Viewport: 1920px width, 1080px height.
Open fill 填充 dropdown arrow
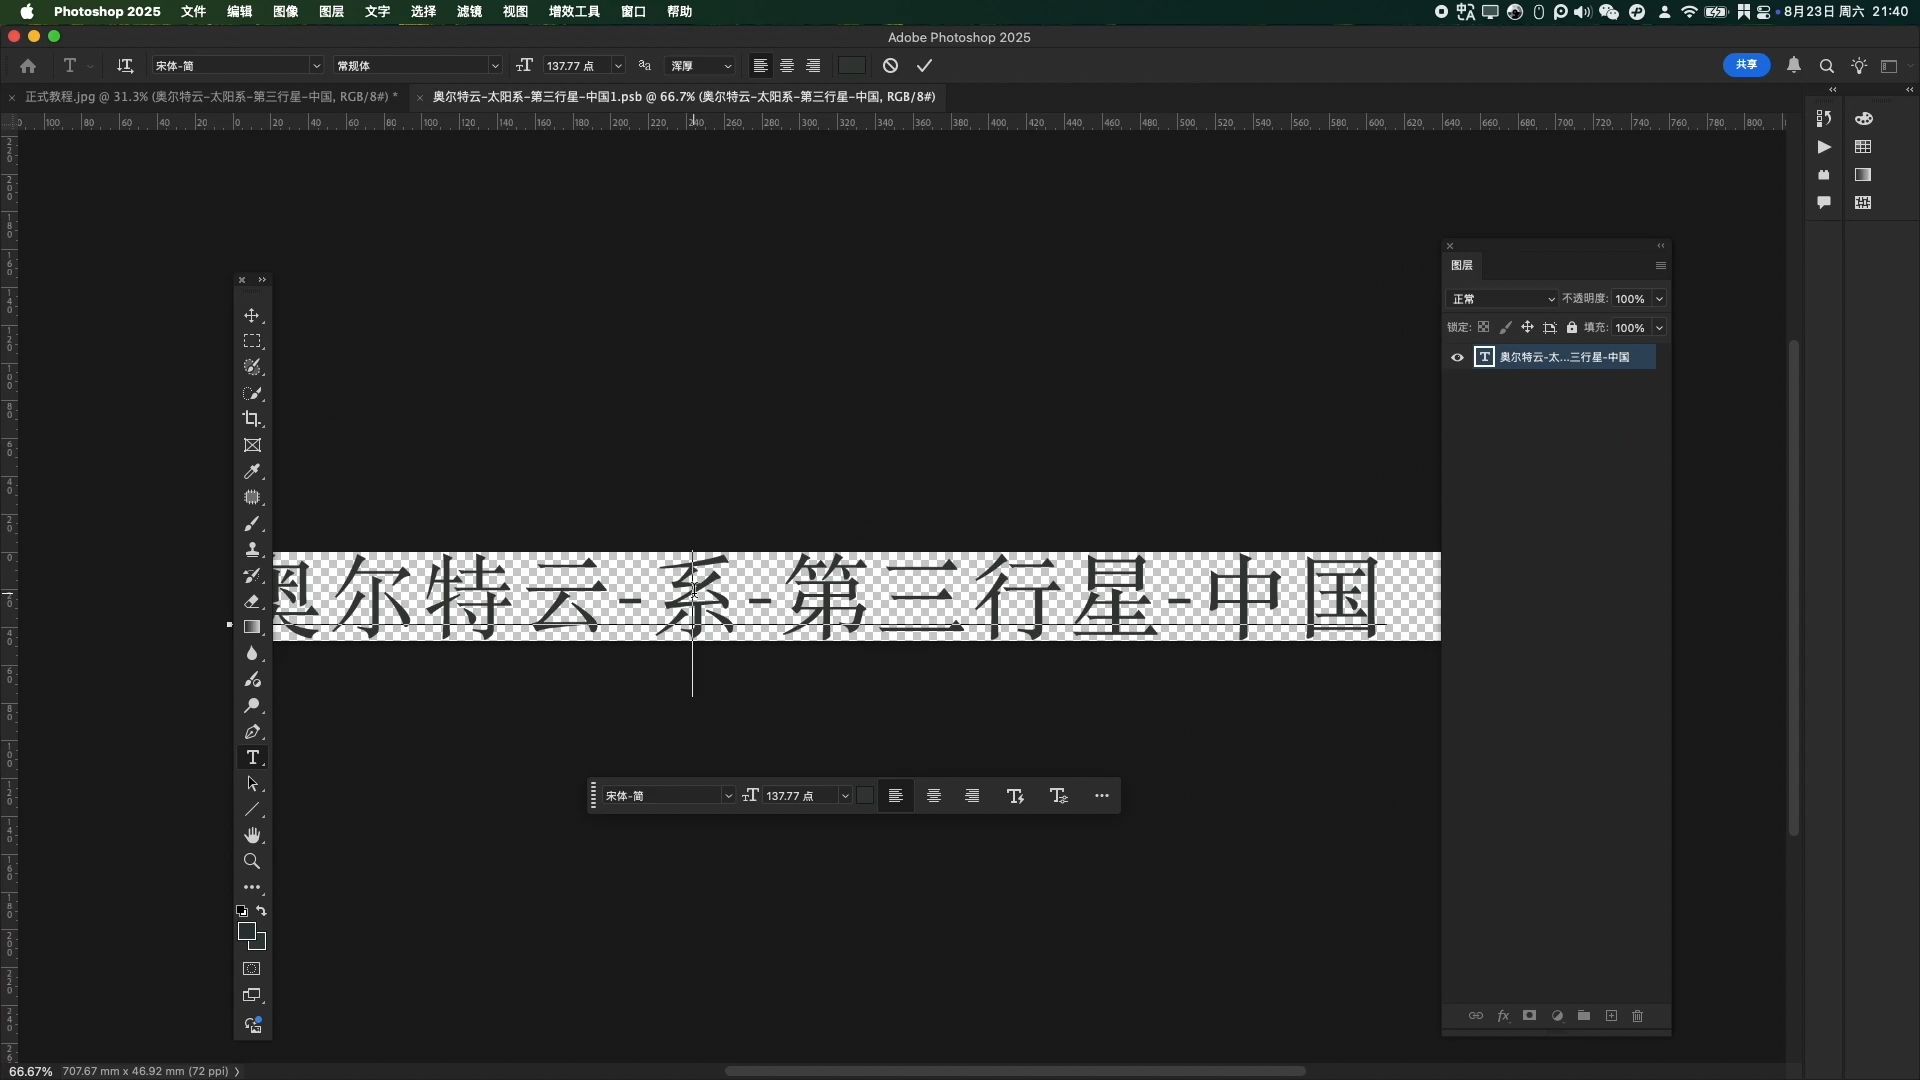1659,328
